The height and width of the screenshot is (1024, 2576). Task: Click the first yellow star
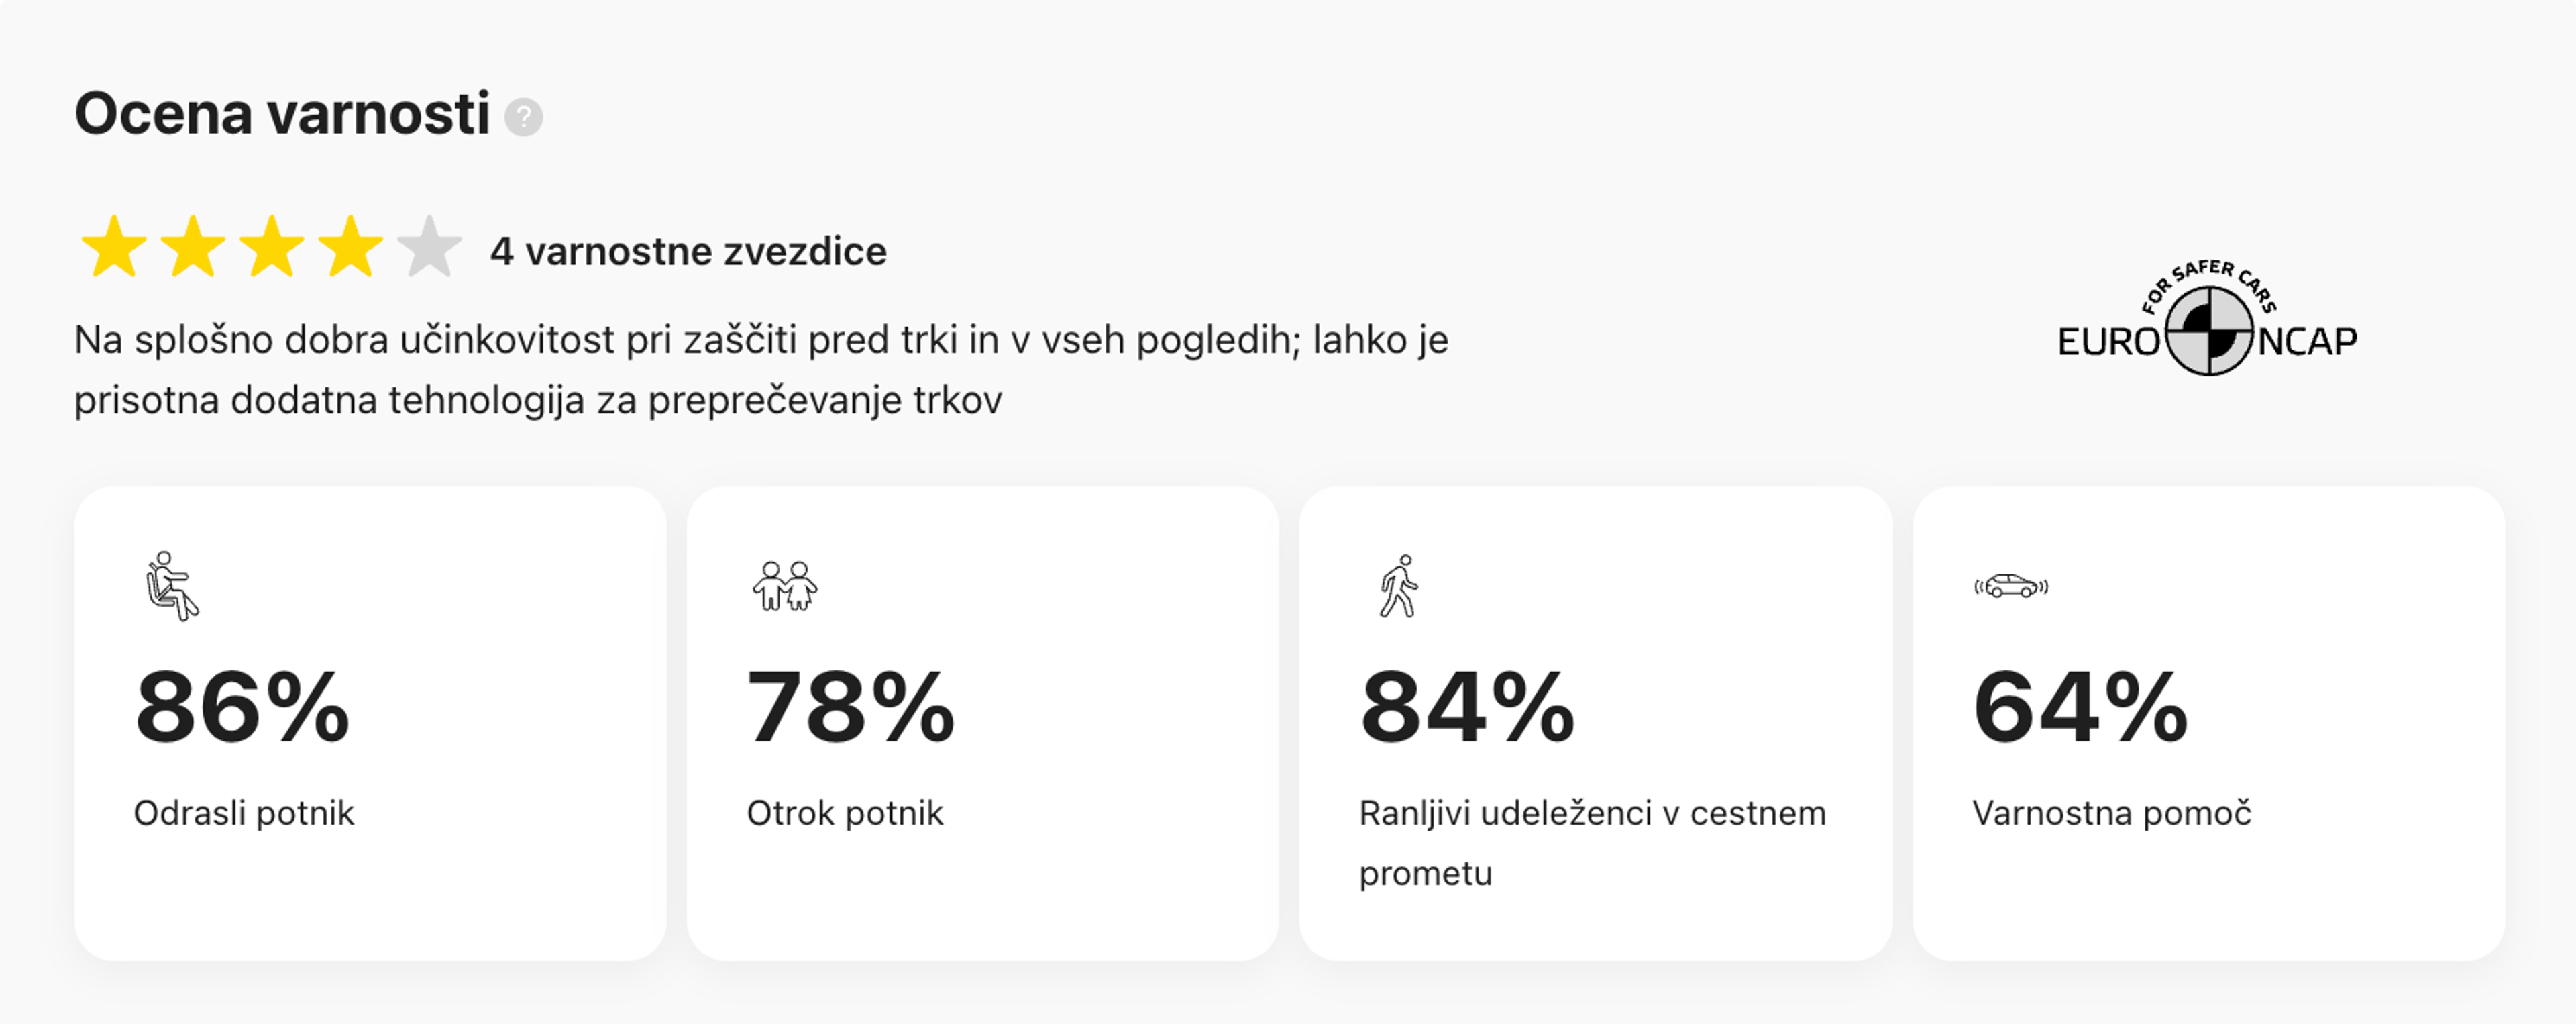pos(114,247)
